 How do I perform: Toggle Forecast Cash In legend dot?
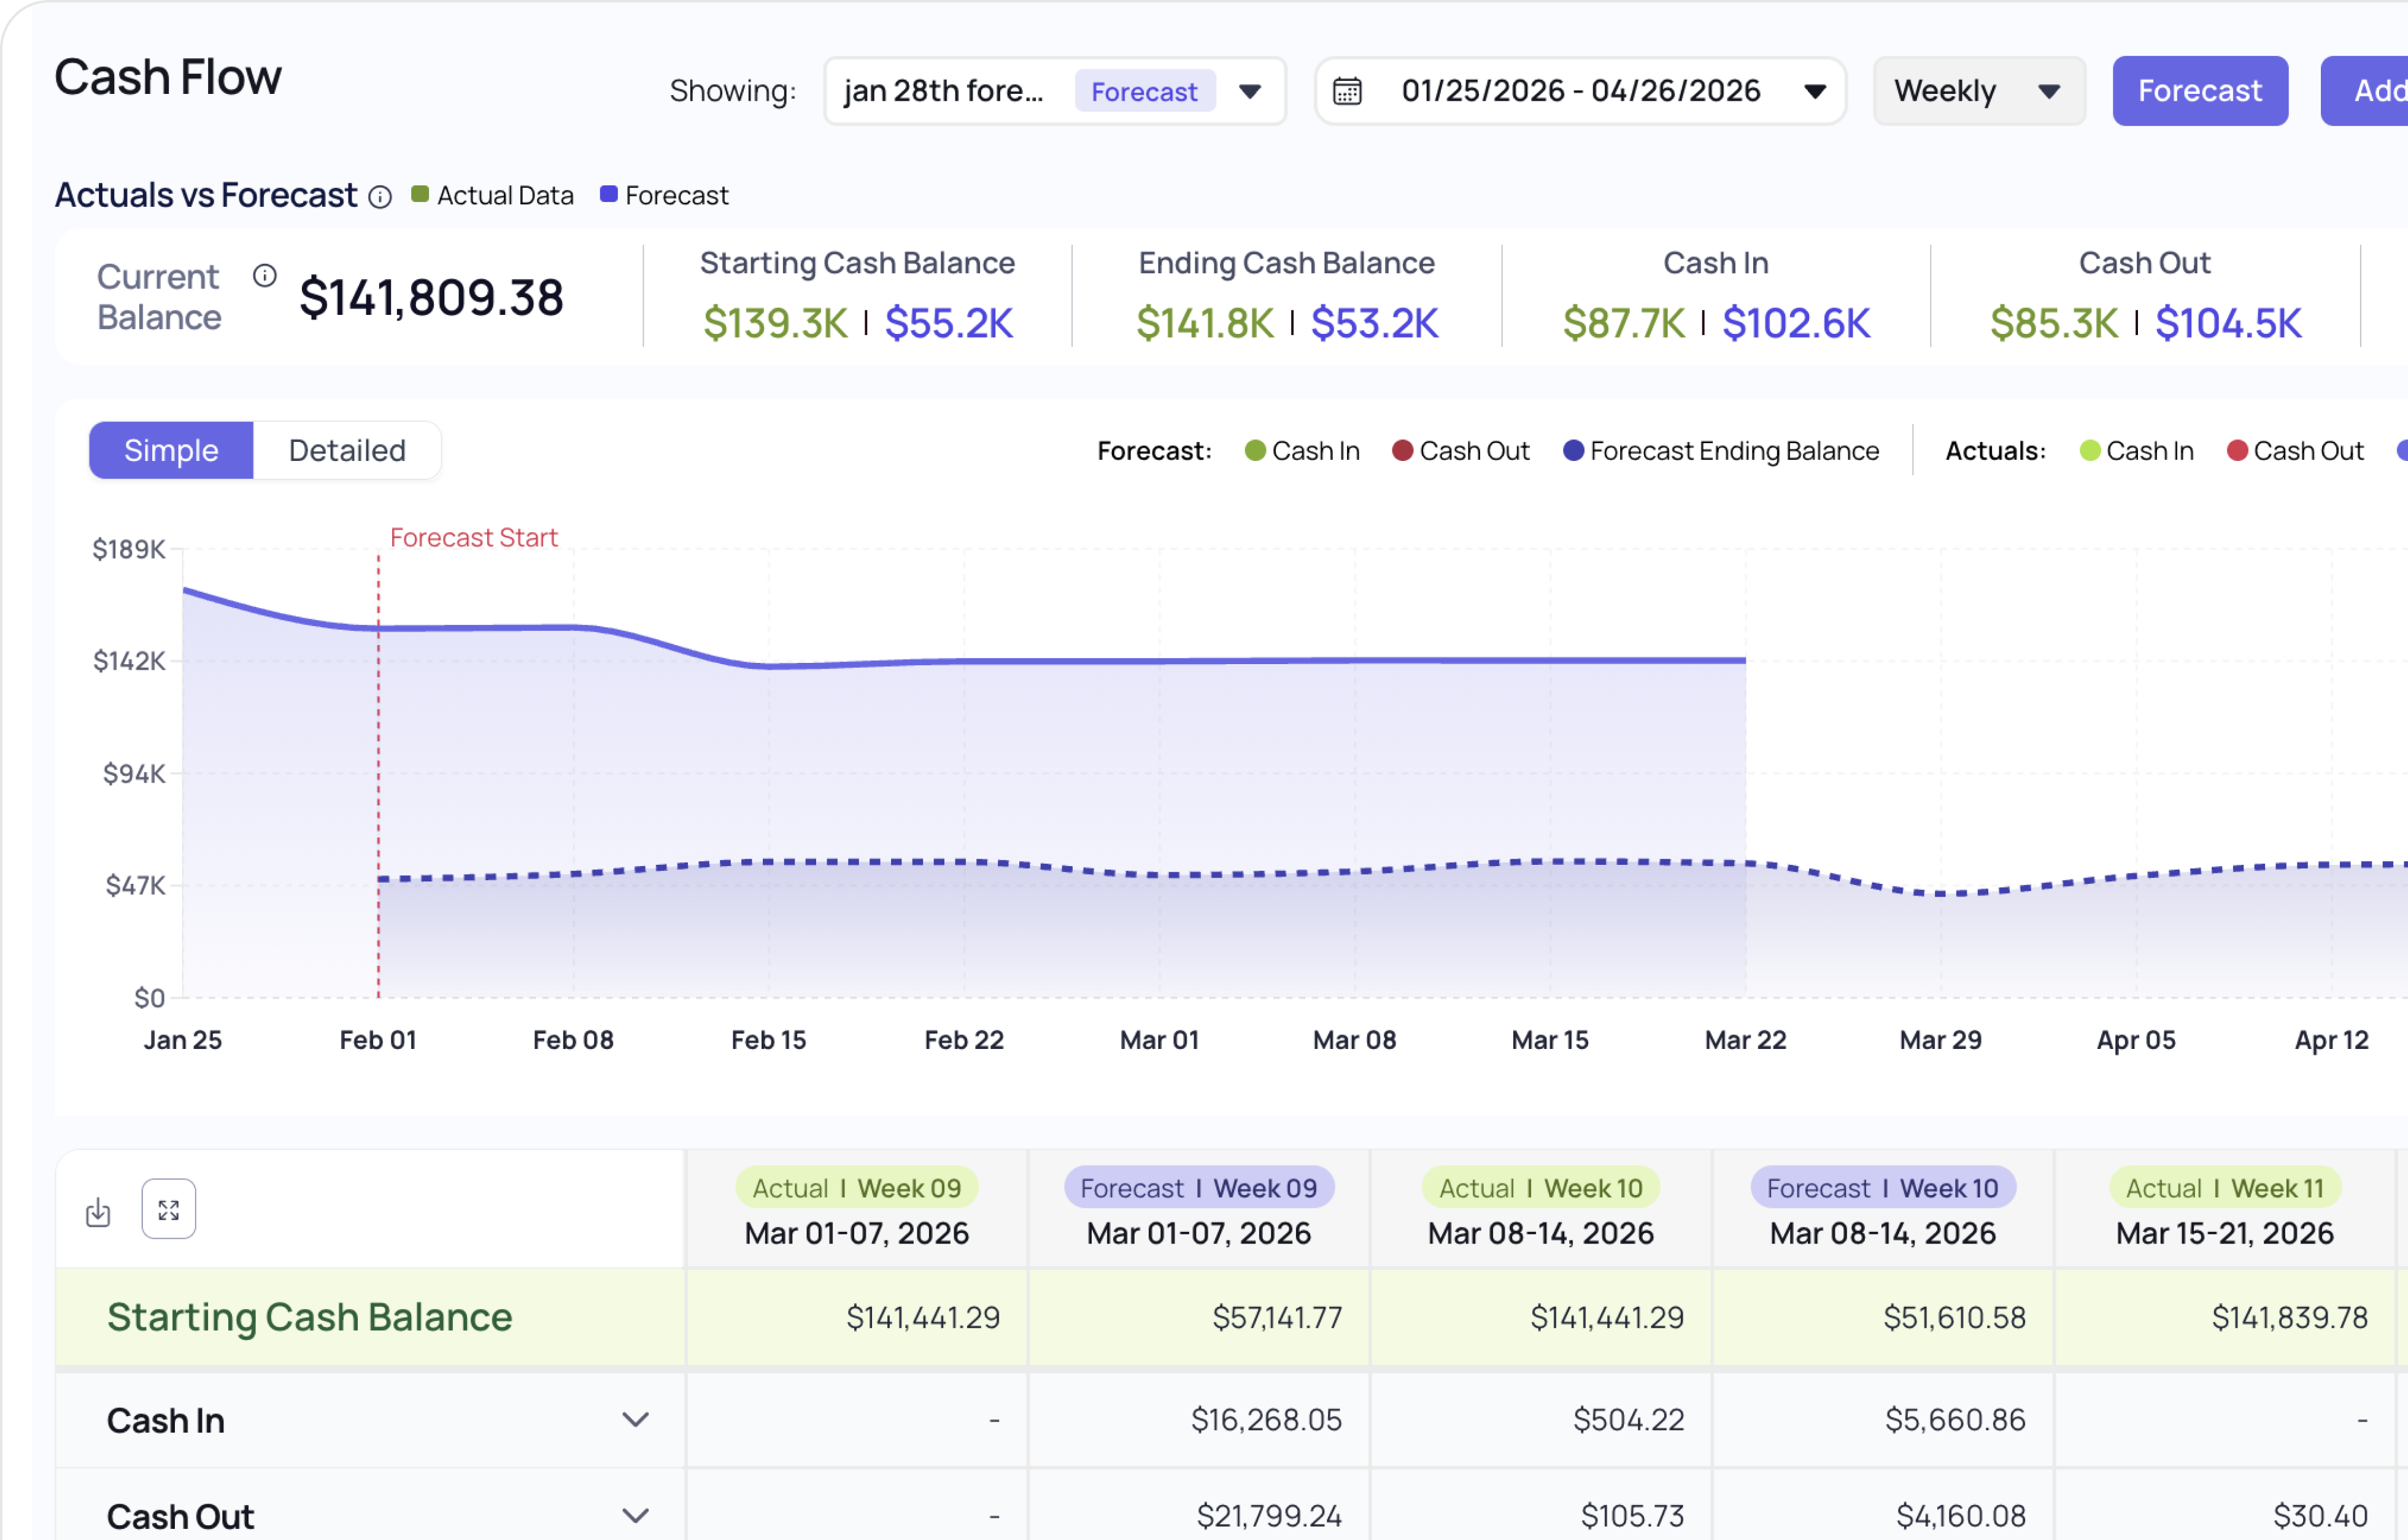tap(1255, 451)
